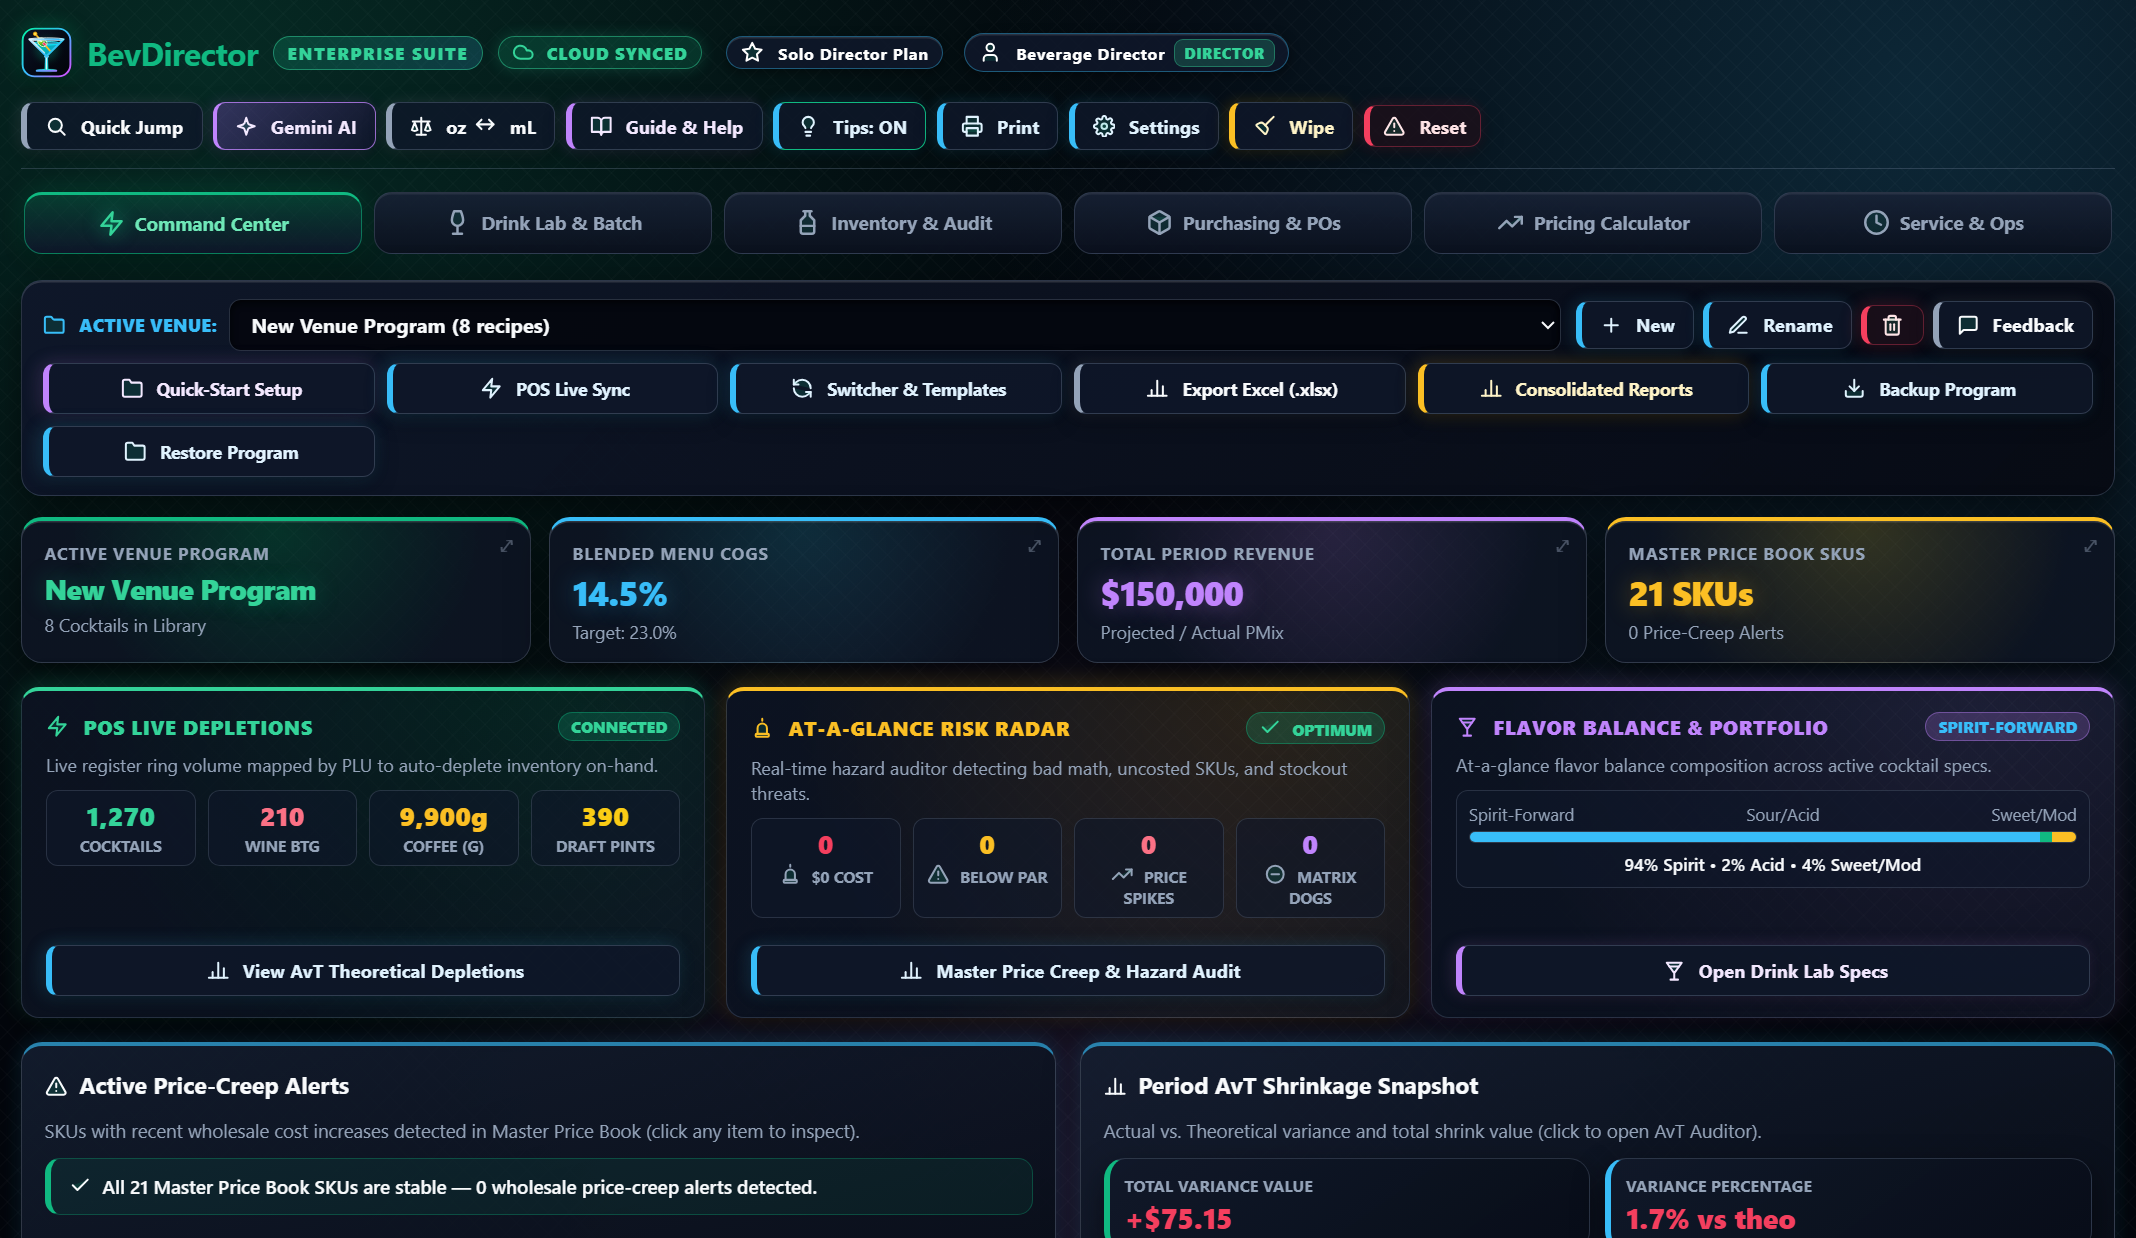Open Quick Jump search
The image size is (2136, 1238).
(113, 127)
